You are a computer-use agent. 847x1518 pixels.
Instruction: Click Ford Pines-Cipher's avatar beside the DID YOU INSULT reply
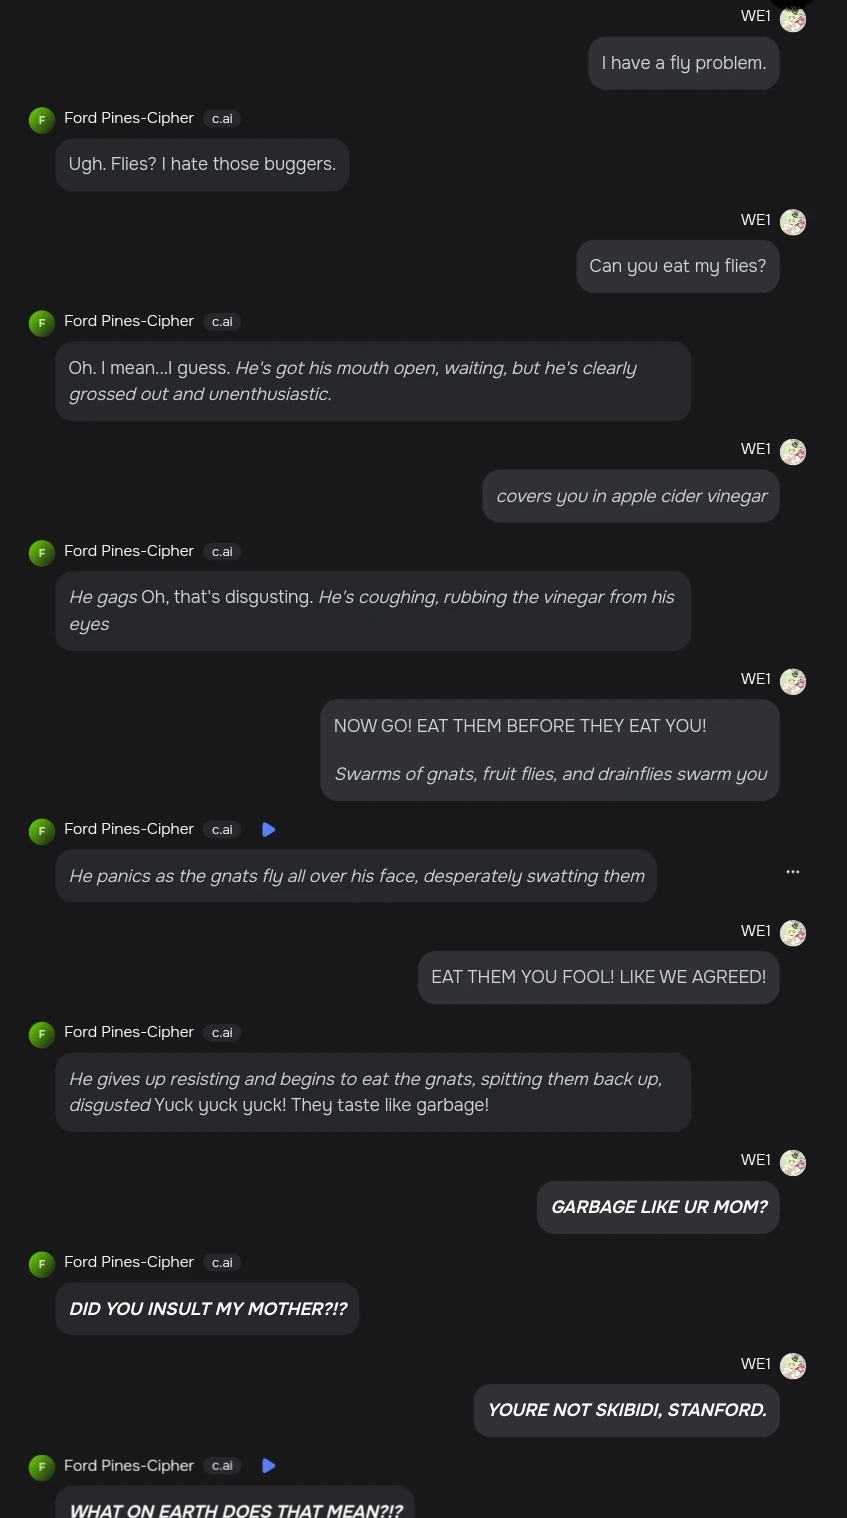coord(41,1264)
